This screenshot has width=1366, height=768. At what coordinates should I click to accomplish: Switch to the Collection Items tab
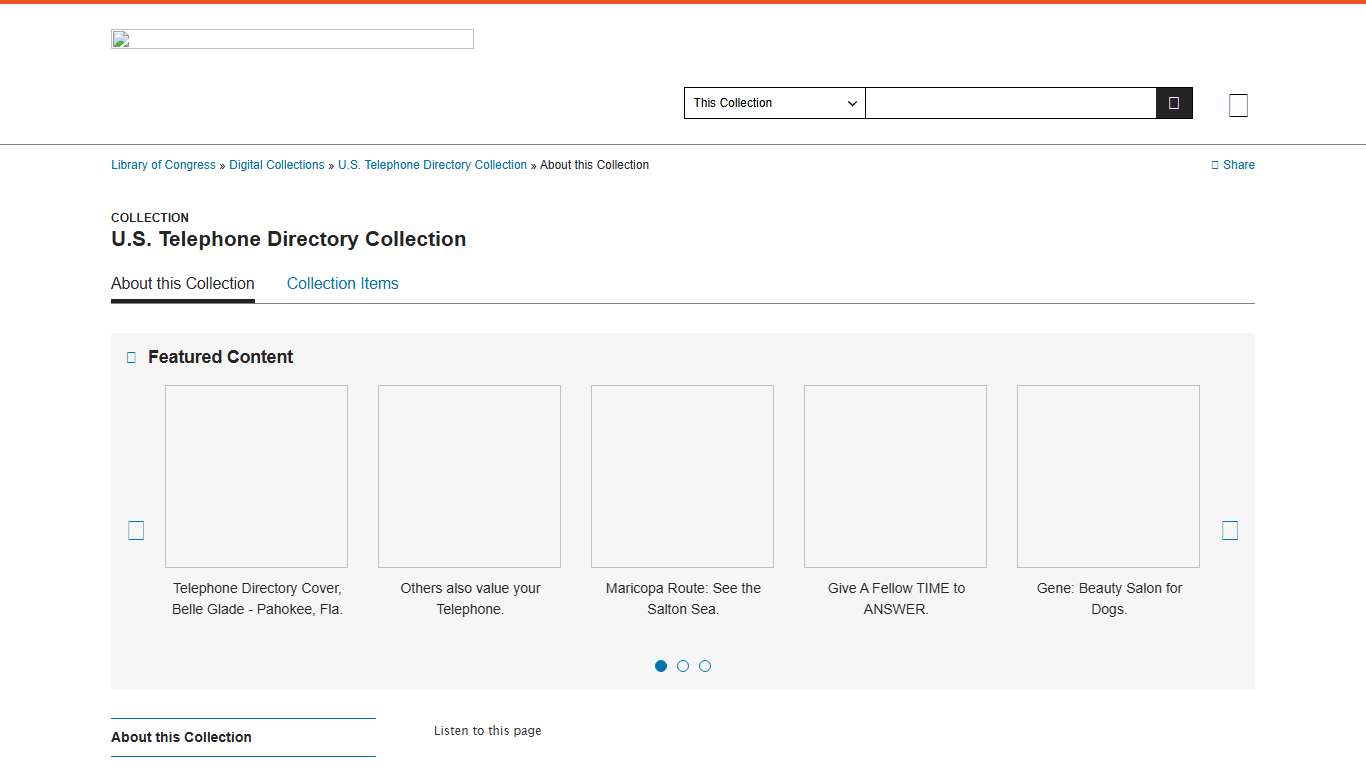click(x=342, y=283)
